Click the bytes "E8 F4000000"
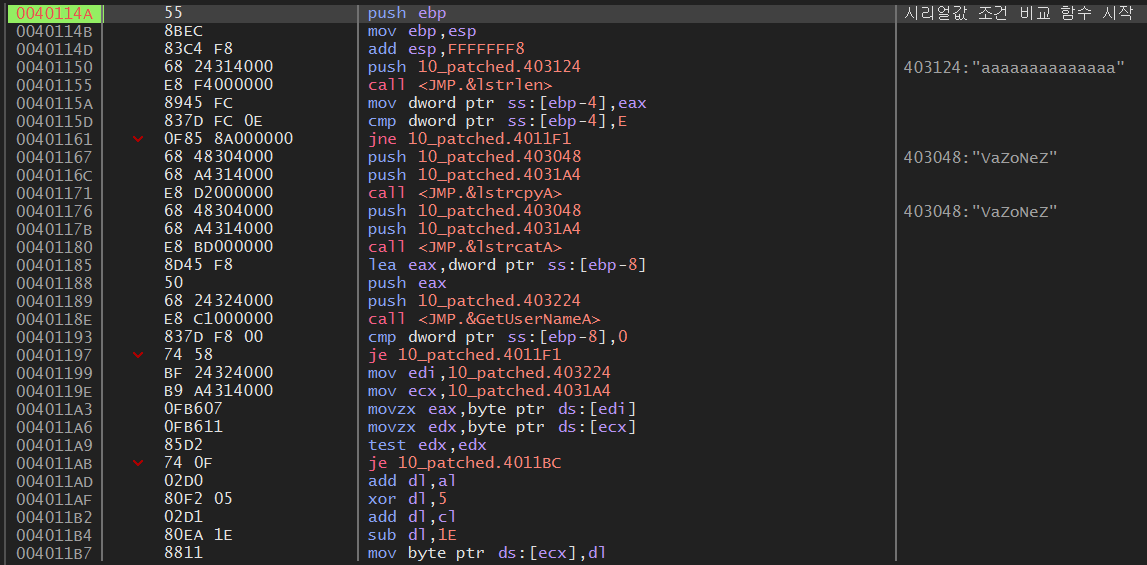 219,85
